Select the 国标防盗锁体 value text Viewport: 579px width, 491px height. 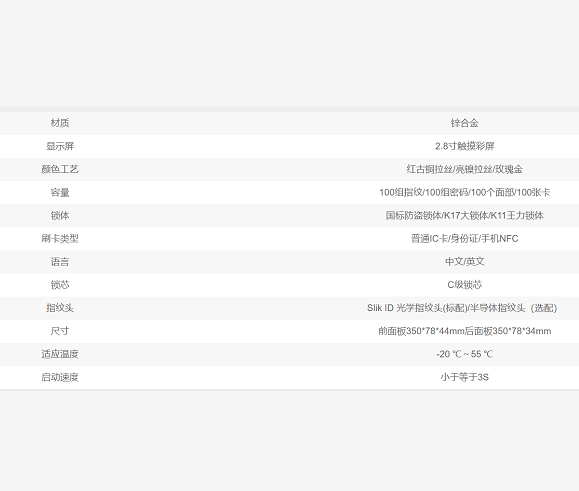point(414,215)
